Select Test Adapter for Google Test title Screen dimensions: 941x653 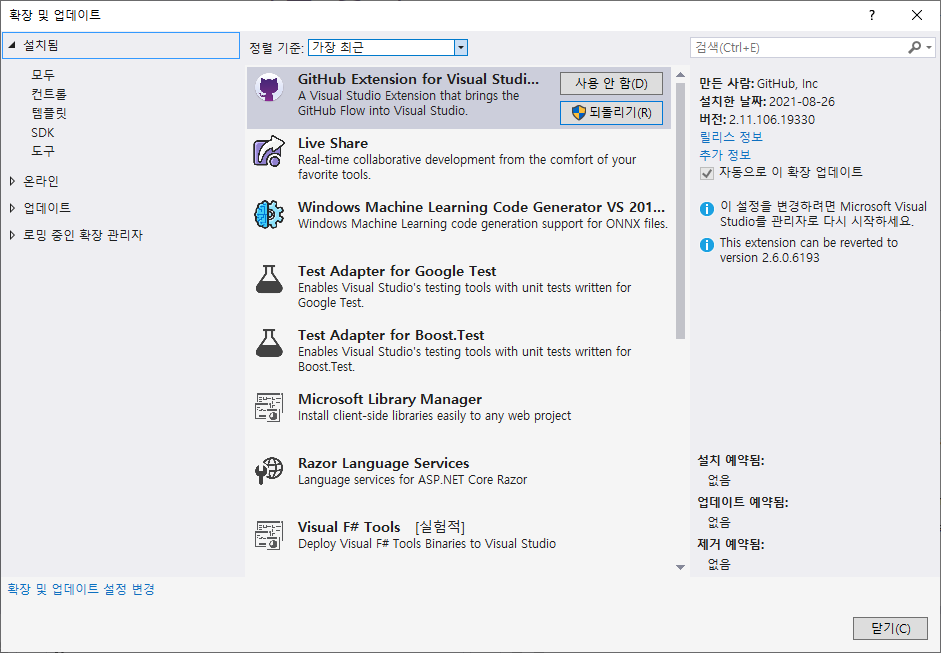397,271
